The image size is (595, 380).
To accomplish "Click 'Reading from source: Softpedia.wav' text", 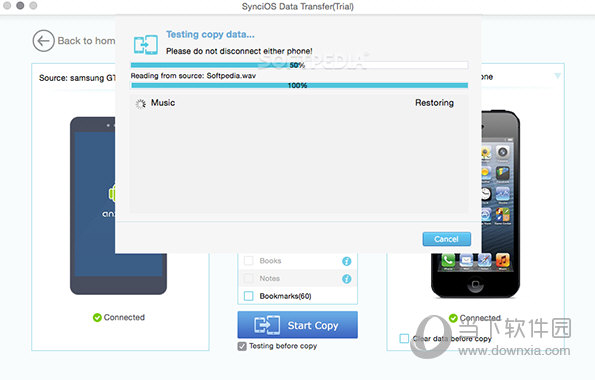I will (193, 76).
